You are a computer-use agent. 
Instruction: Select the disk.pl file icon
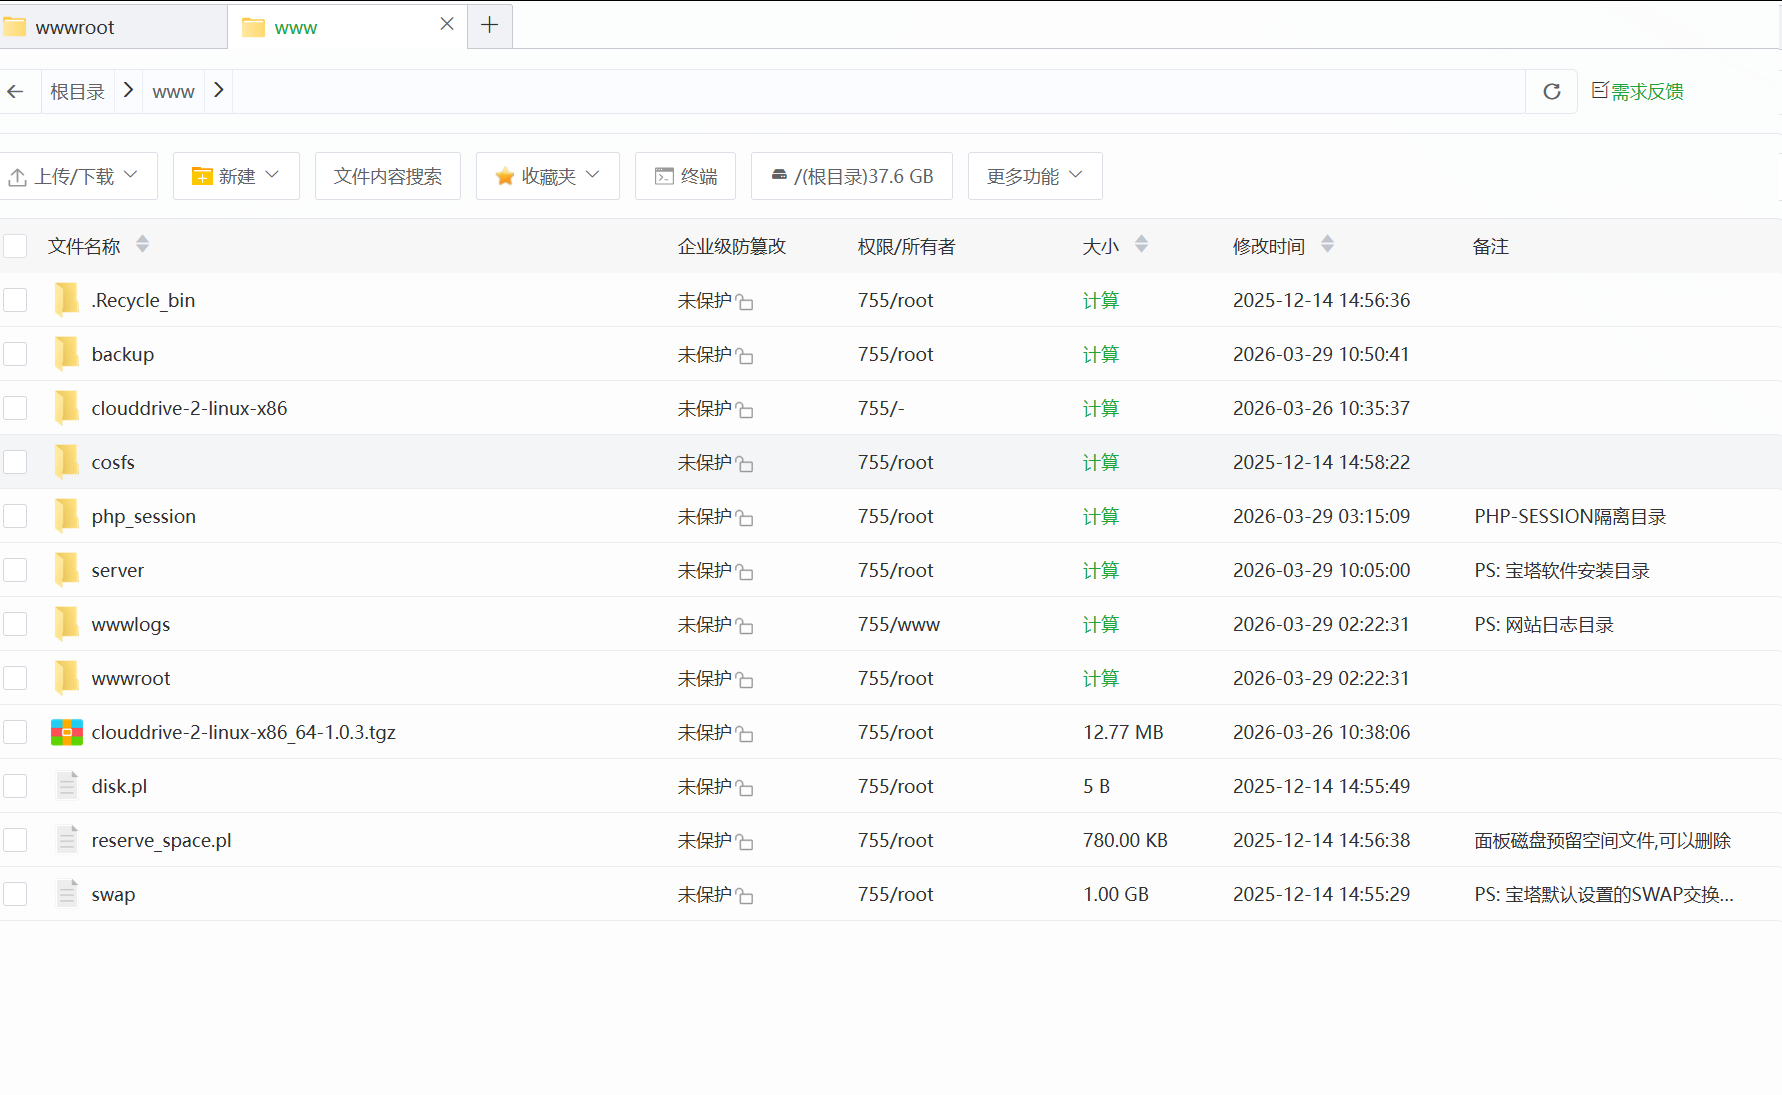tap(66, 786)
